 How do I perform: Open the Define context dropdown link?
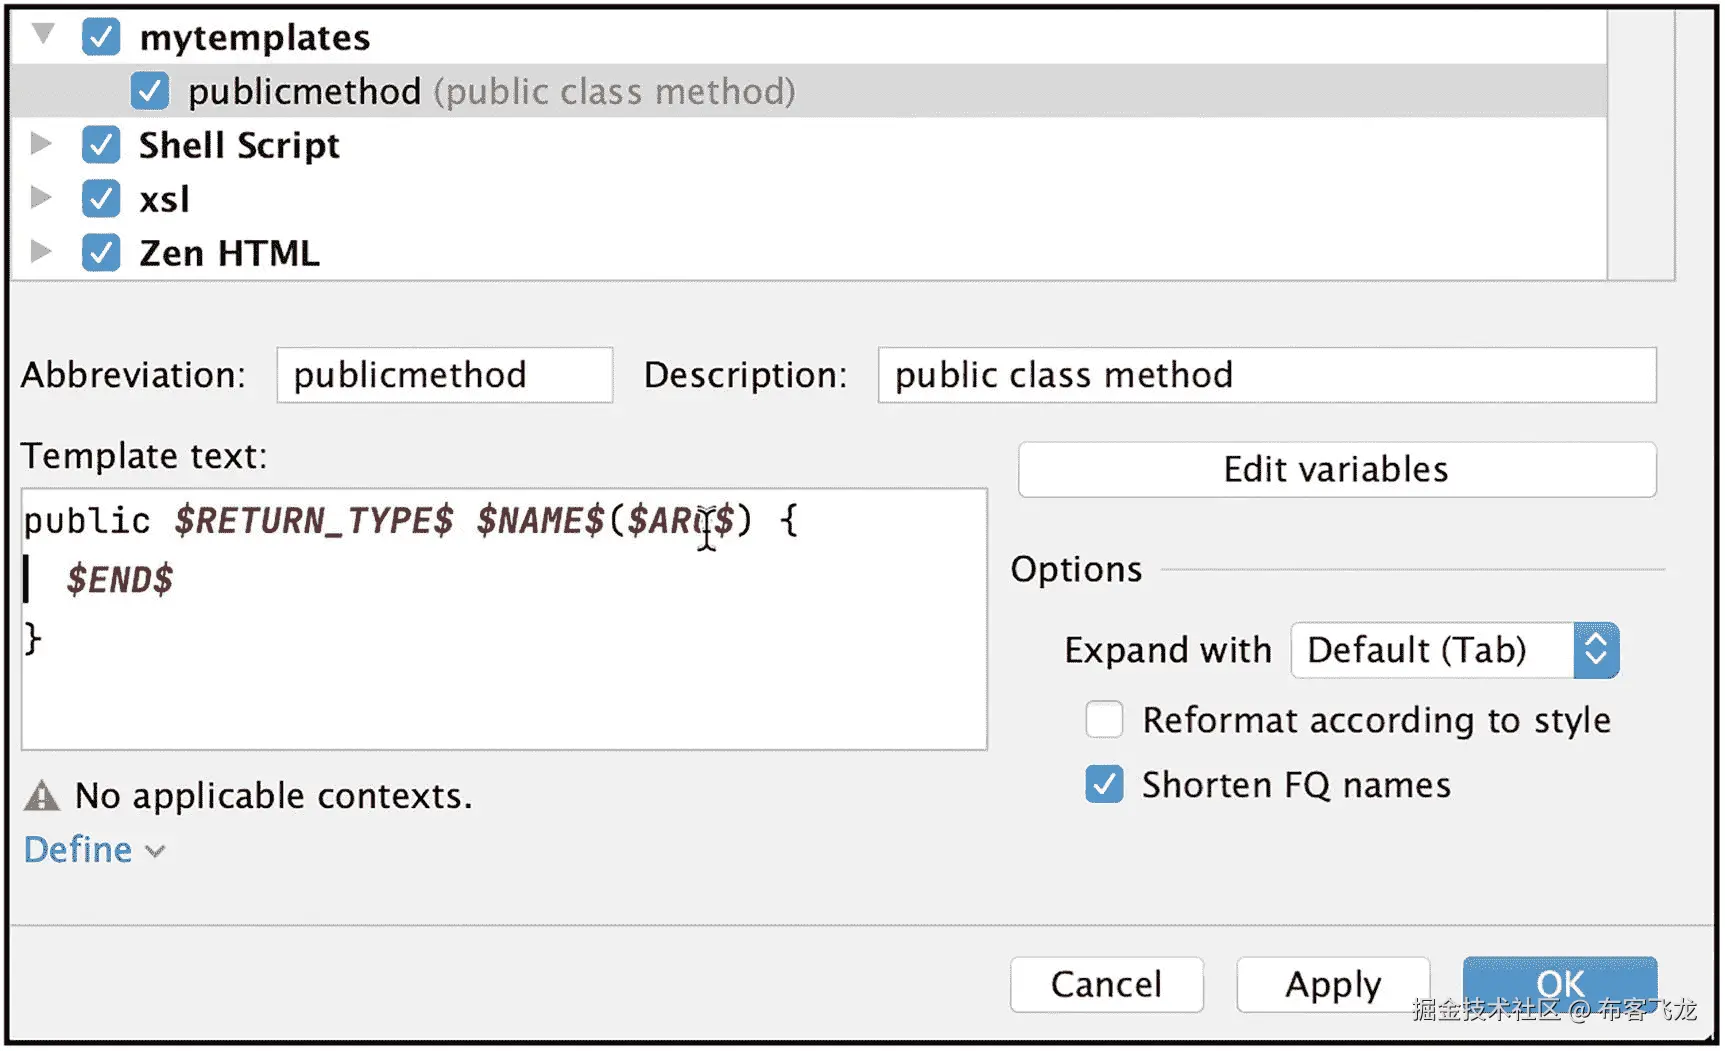tap(93, 850)
